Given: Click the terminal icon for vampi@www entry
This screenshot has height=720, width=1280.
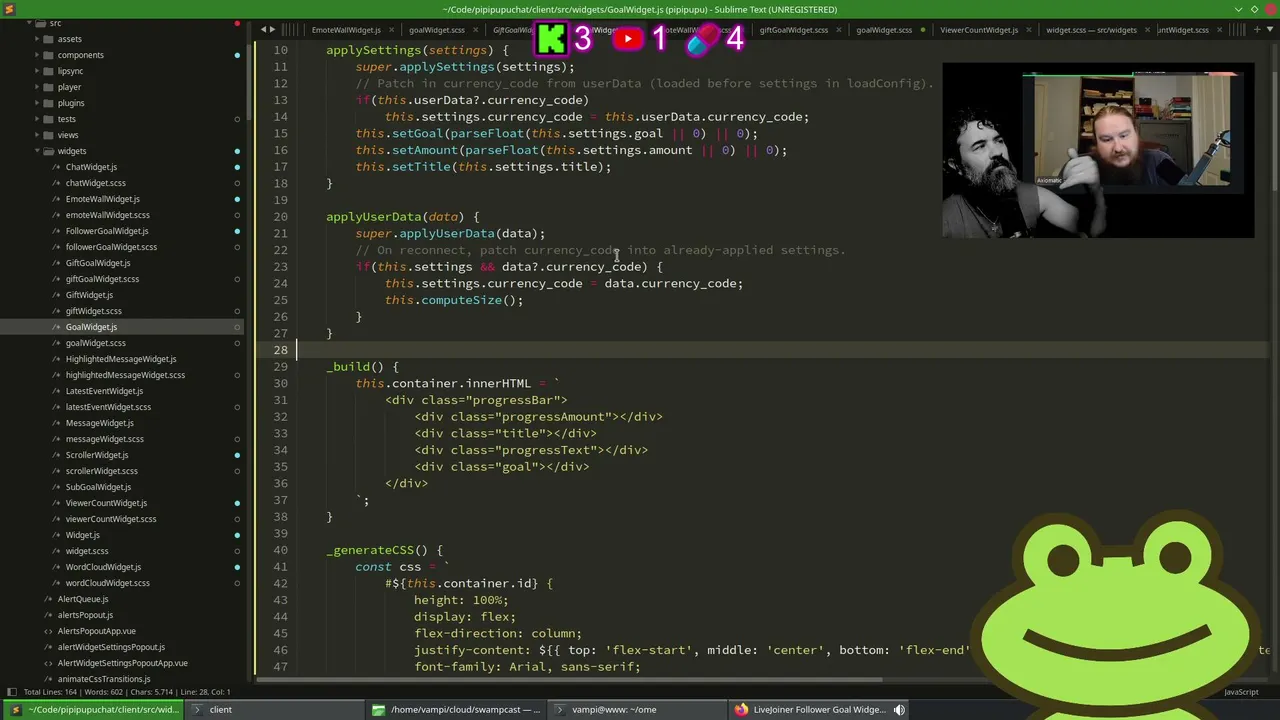Looking at the screenshot, I should [560, 710].
